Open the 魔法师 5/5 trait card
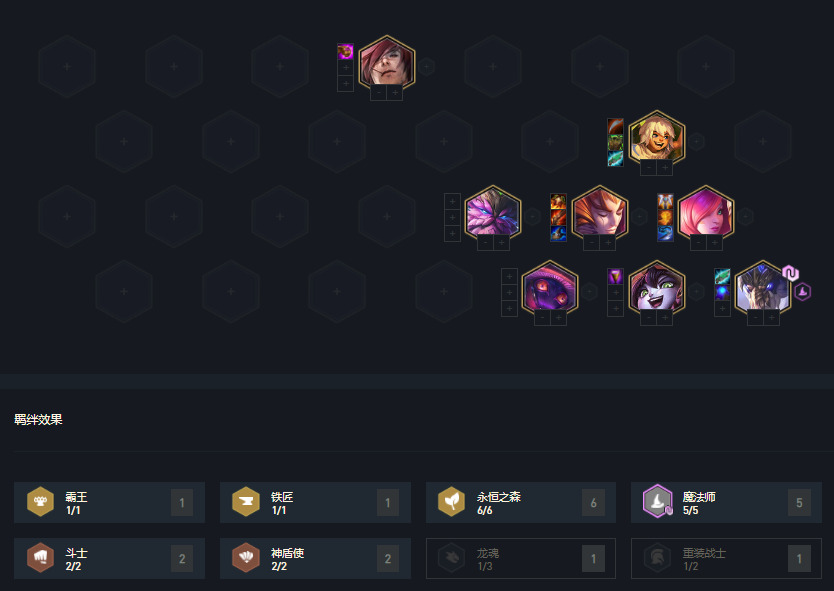Screen dimensions: 834x591 pyautogui.click(x=726, y=502)
